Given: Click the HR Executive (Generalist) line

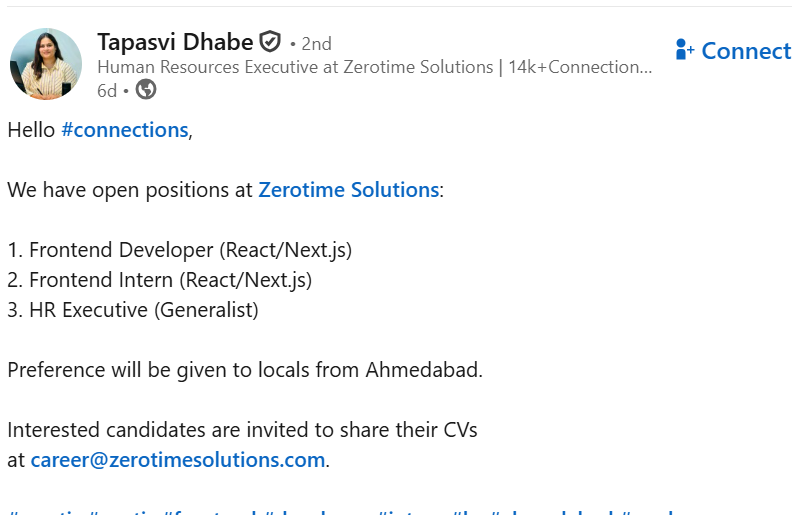Looking at the screenshot, I should point(133,310).
